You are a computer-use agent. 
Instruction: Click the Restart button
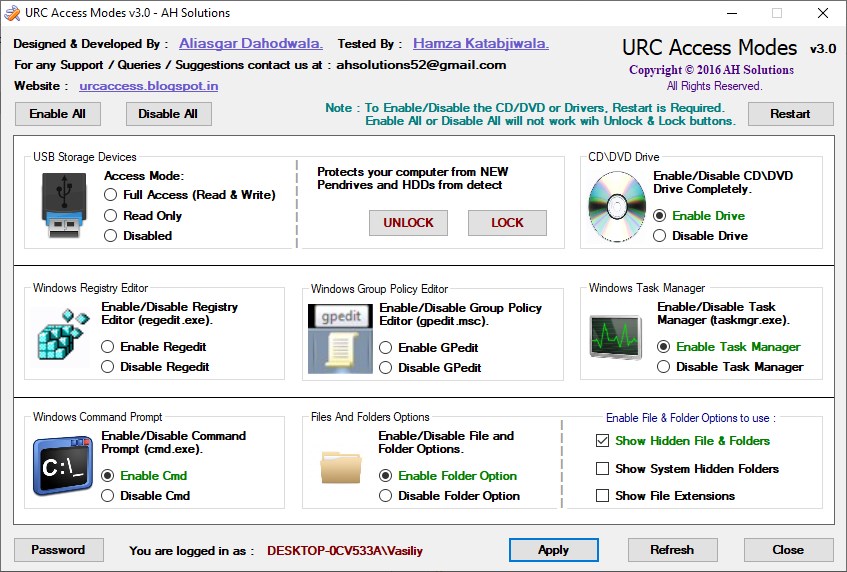pyautogui.click(x=790, y=114)
